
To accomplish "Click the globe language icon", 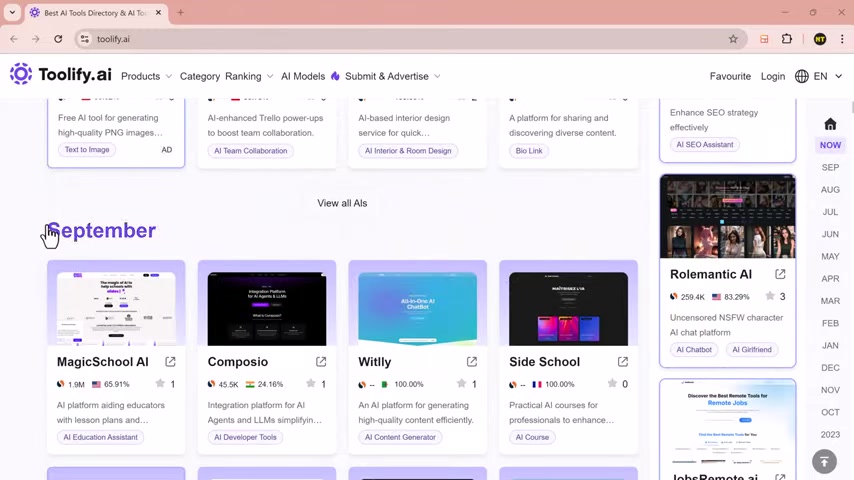I will pyautogui.click(x=802, y=76).
